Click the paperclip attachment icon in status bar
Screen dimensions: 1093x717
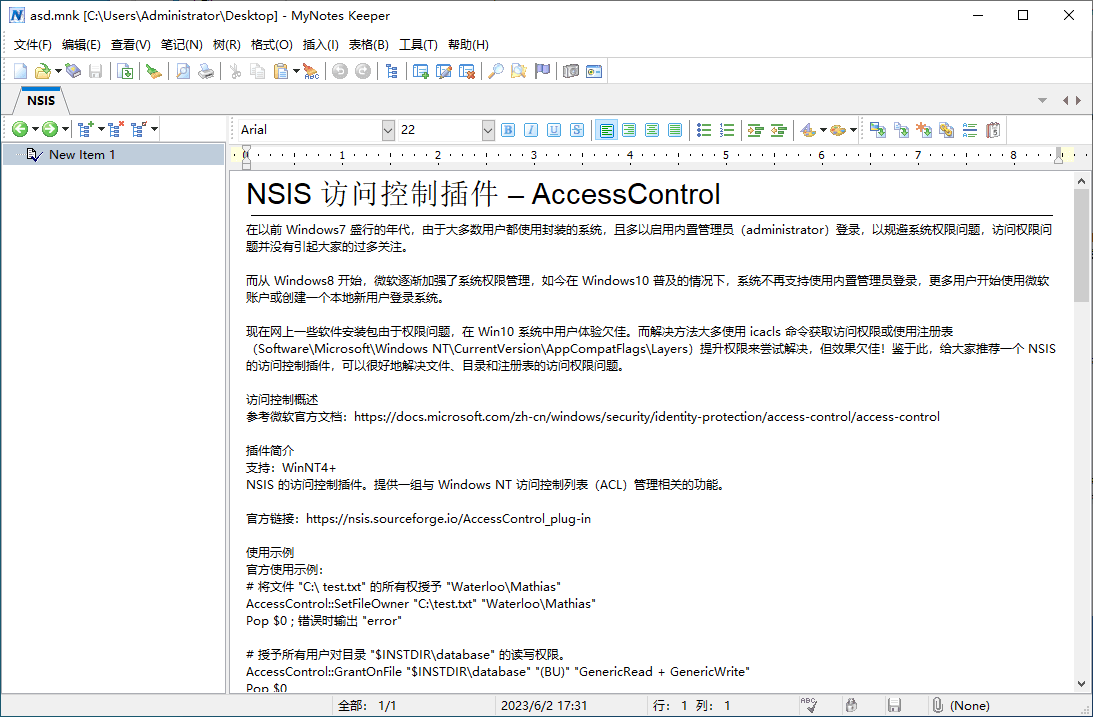(937, 705)
